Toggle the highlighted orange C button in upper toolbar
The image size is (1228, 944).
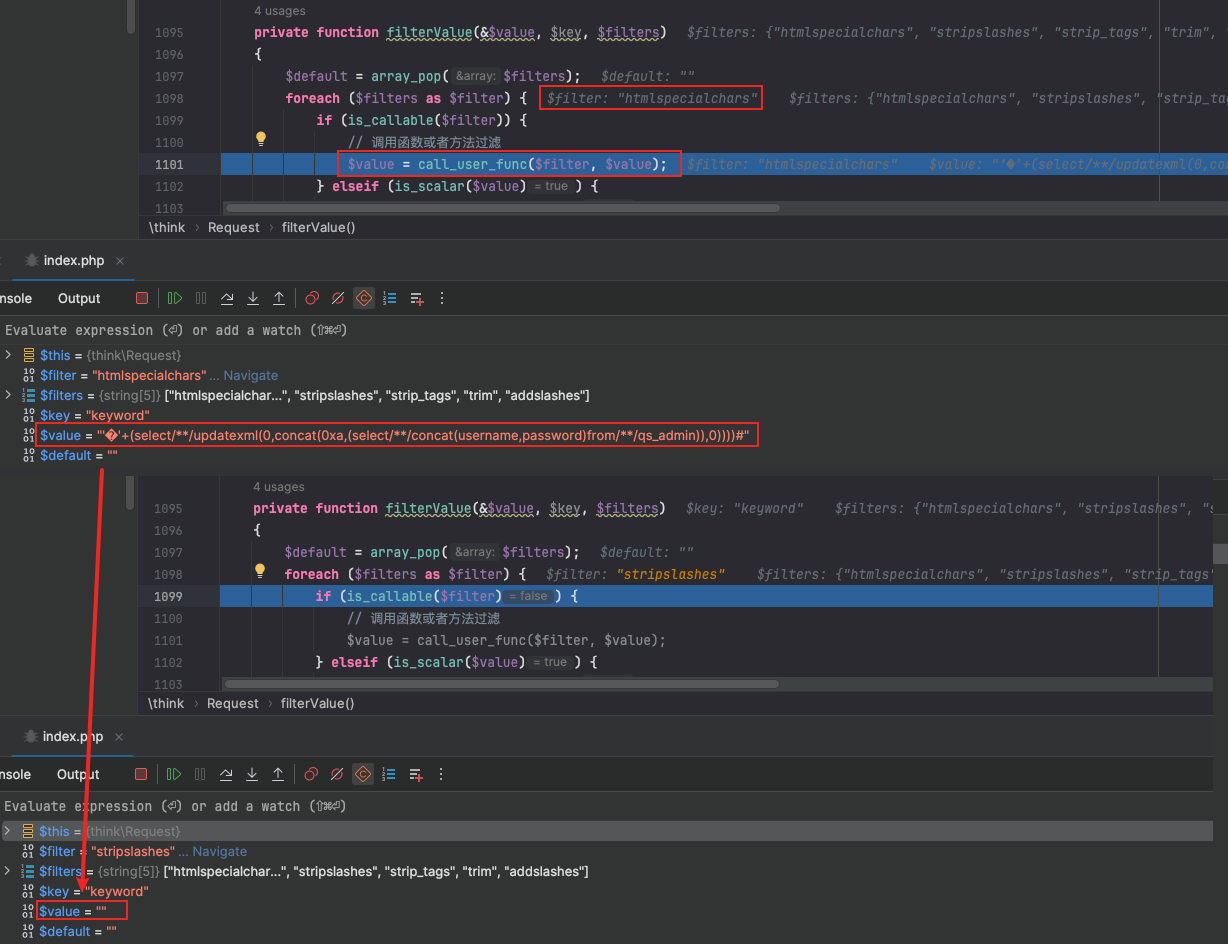coord(364,298)
